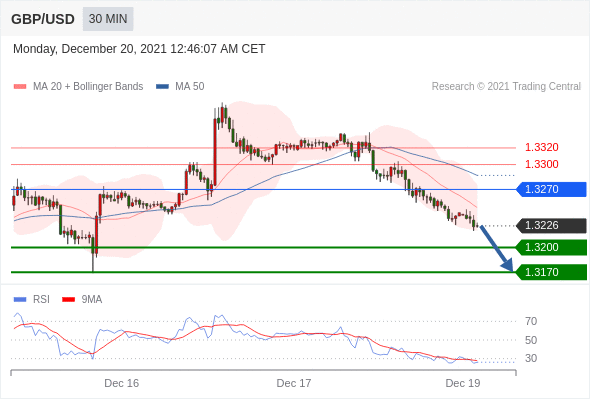Image resolution: width=590 pixels, height=400 pixels.
Task: Select the 1.3200 support price tag
Action: pyautogui.click(x=551, y=247)
